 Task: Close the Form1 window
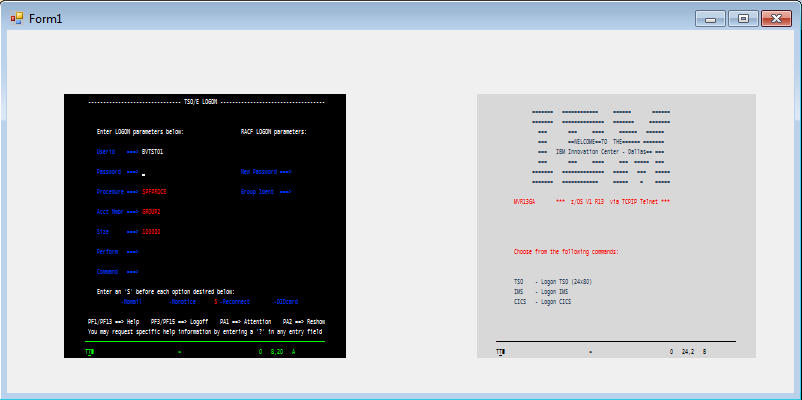coord(775,18)
